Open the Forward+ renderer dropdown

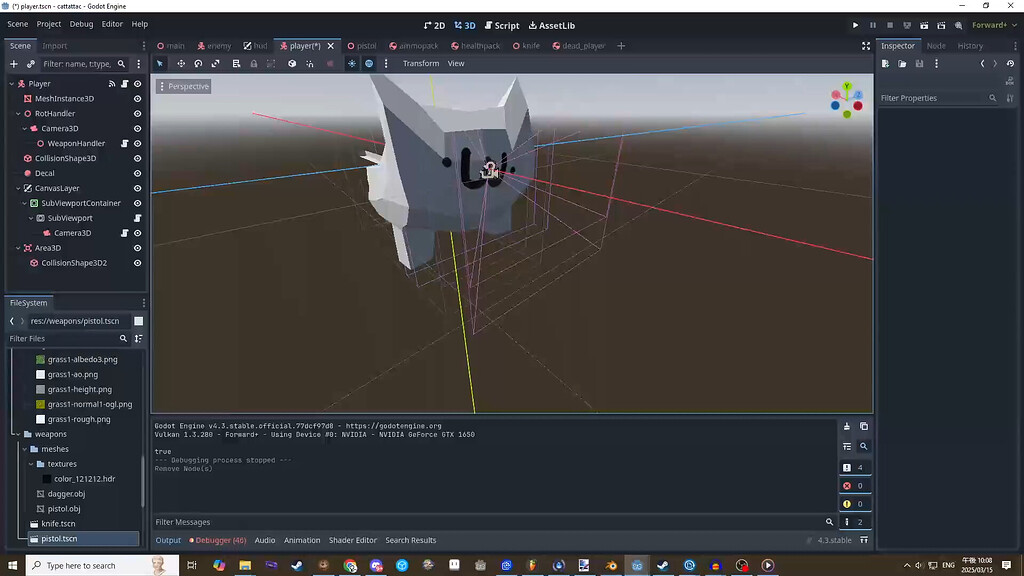click(994, 25)
